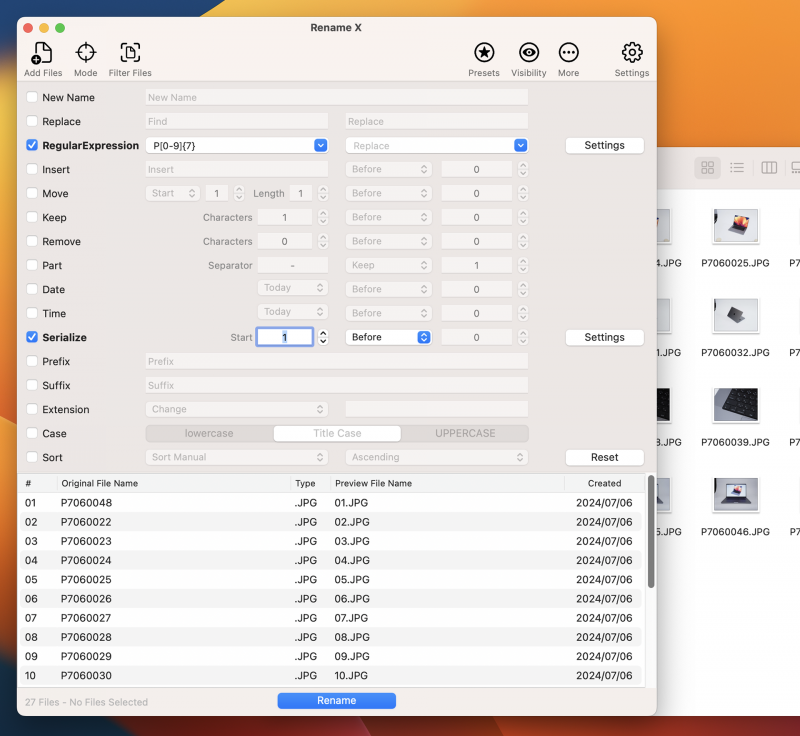Viewport: 800px width, 736px height.
Task: Select the UPPERCASE case segment
Action: [x=464, y=434]
